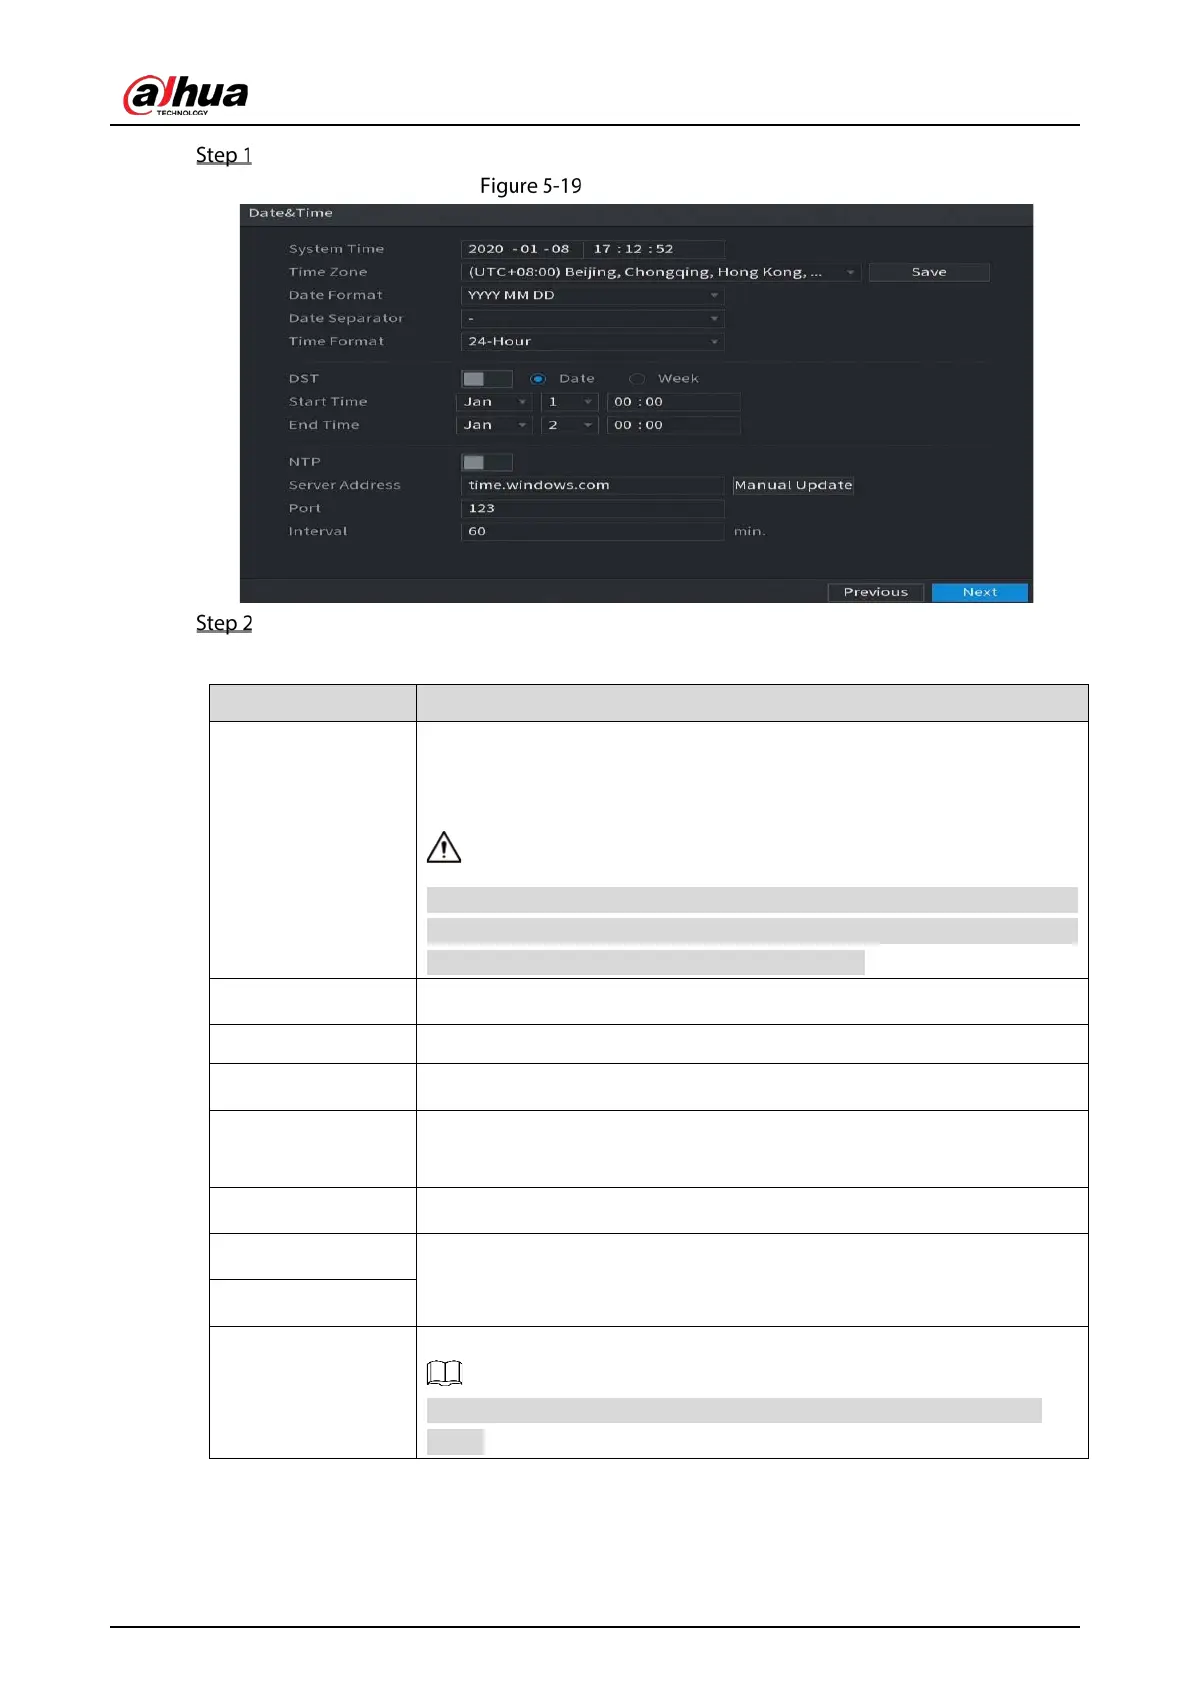Select the Date radio button
This screenshot has width=1191, height=1684.
pyautogui.click(x=538, y=379)
